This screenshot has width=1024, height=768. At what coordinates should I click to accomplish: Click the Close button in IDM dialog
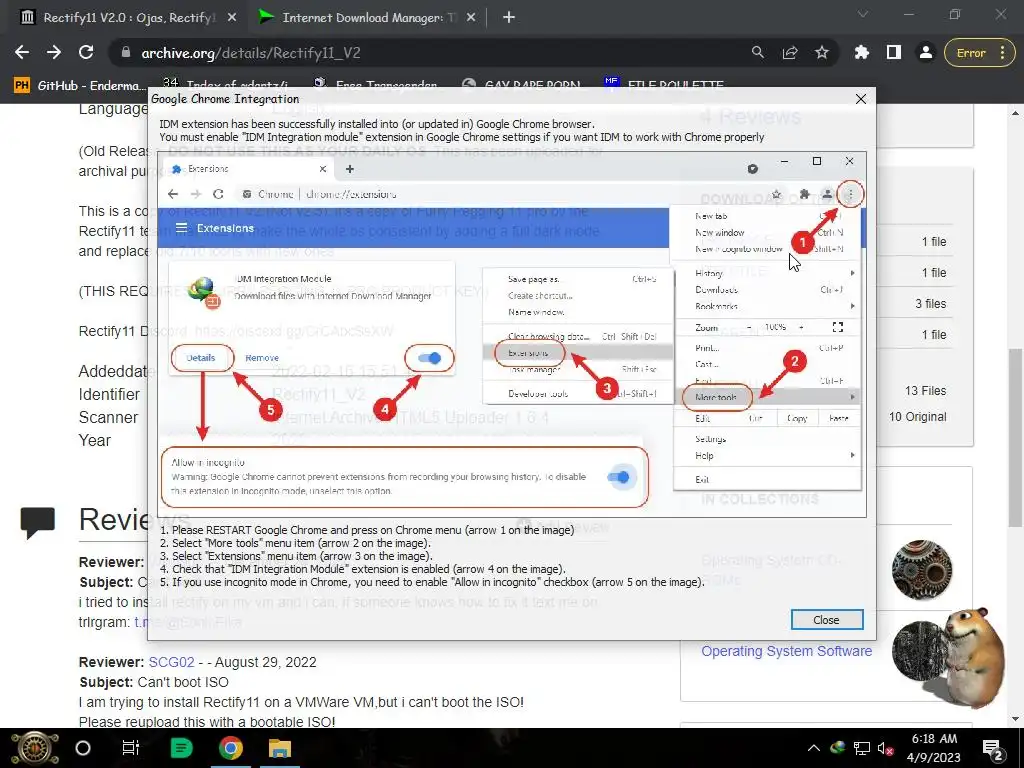point(827,620)
